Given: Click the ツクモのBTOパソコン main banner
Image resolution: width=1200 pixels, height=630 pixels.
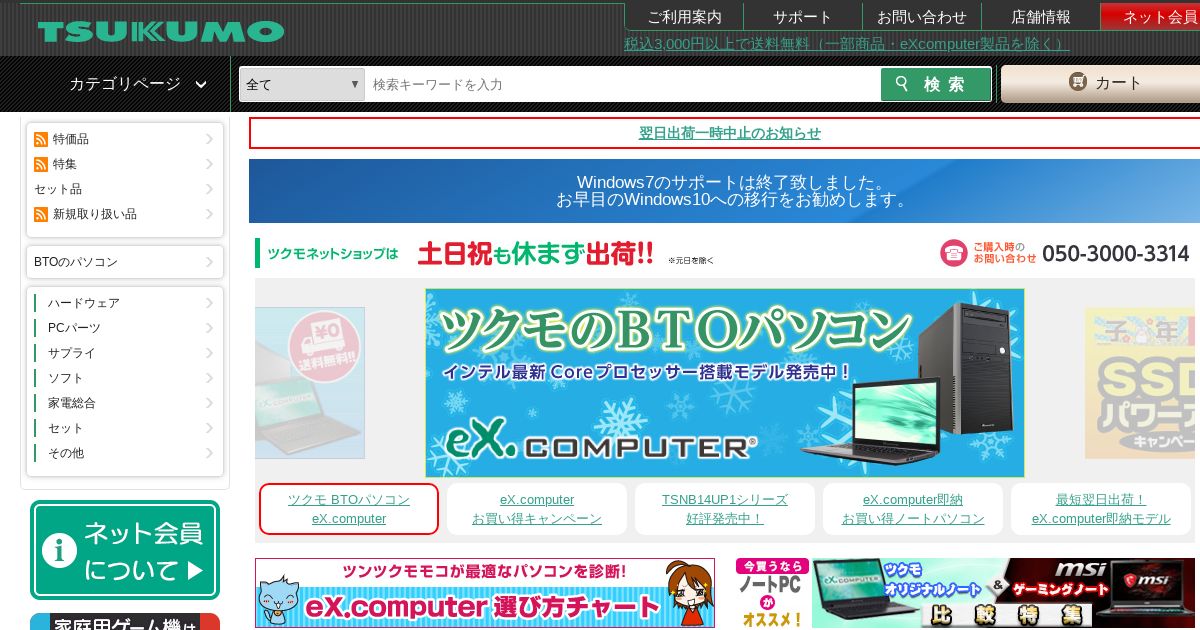Looking at the screenshot, I should (725, 383).
